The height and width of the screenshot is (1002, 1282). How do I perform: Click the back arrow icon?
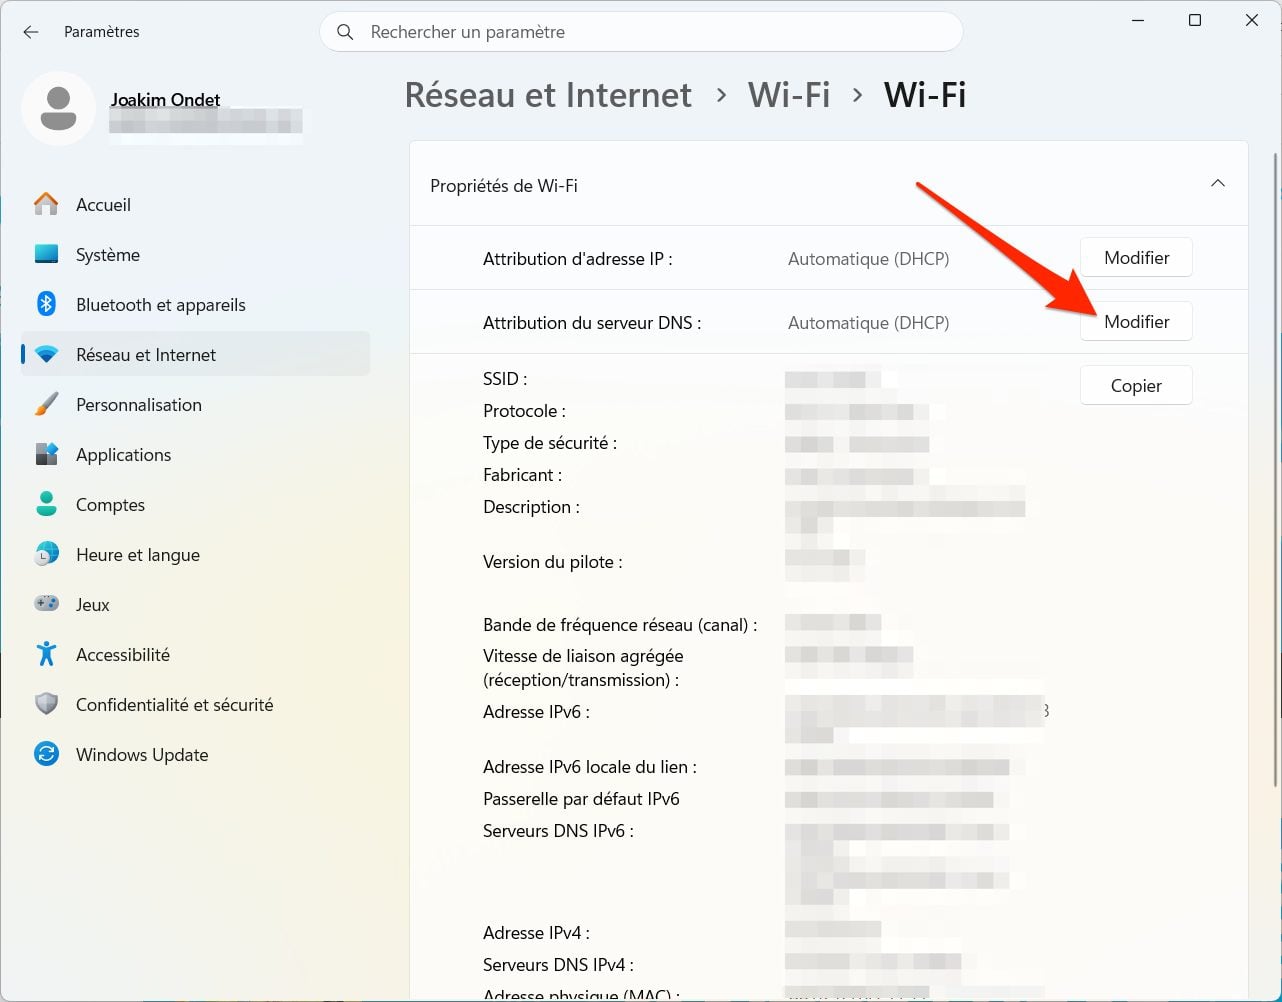[x=31, y=32]
